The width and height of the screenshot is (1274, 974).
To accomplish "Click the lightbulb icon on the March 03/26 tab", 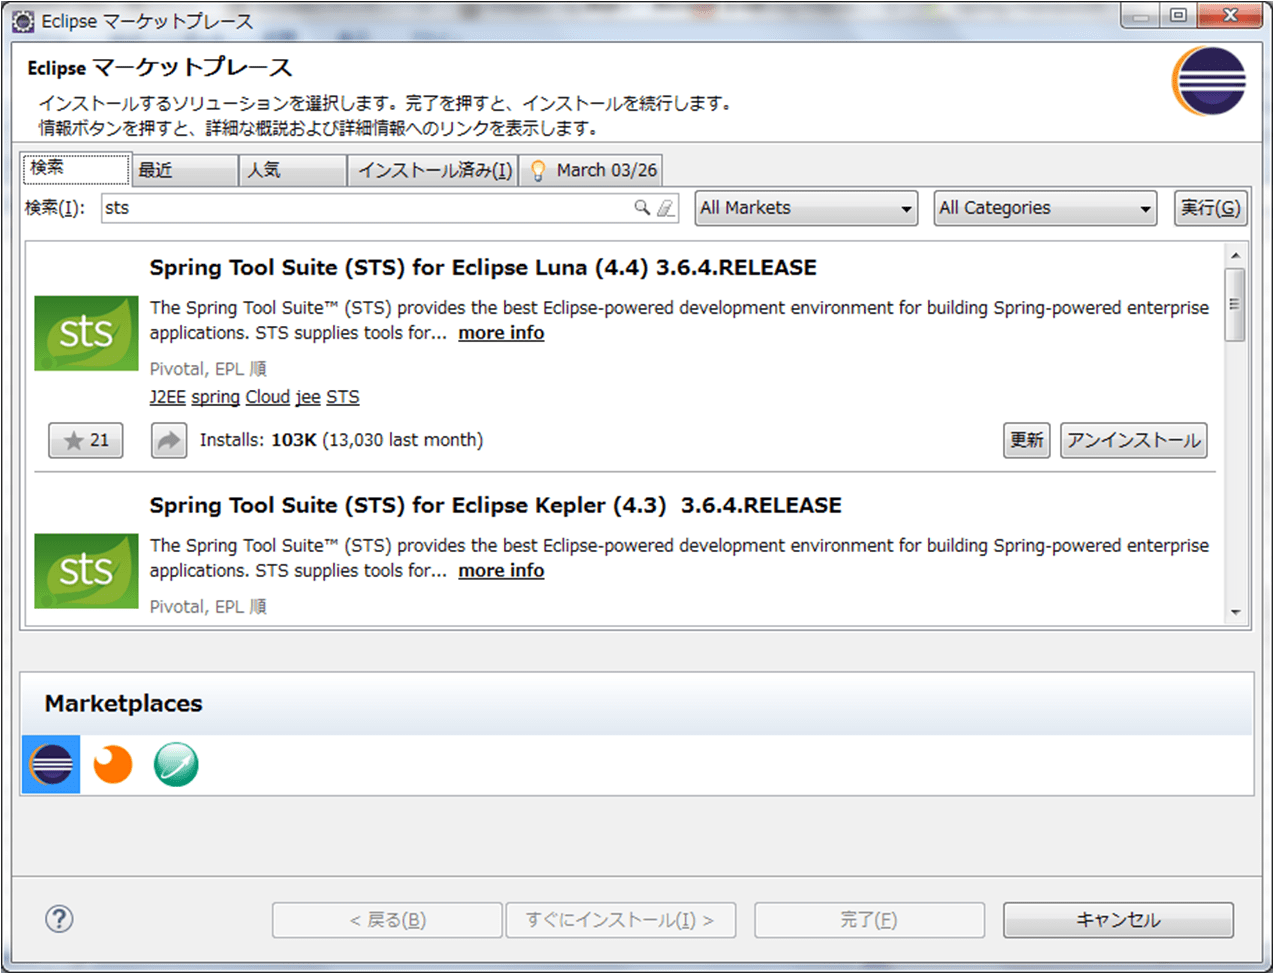I will coord(539,170).
